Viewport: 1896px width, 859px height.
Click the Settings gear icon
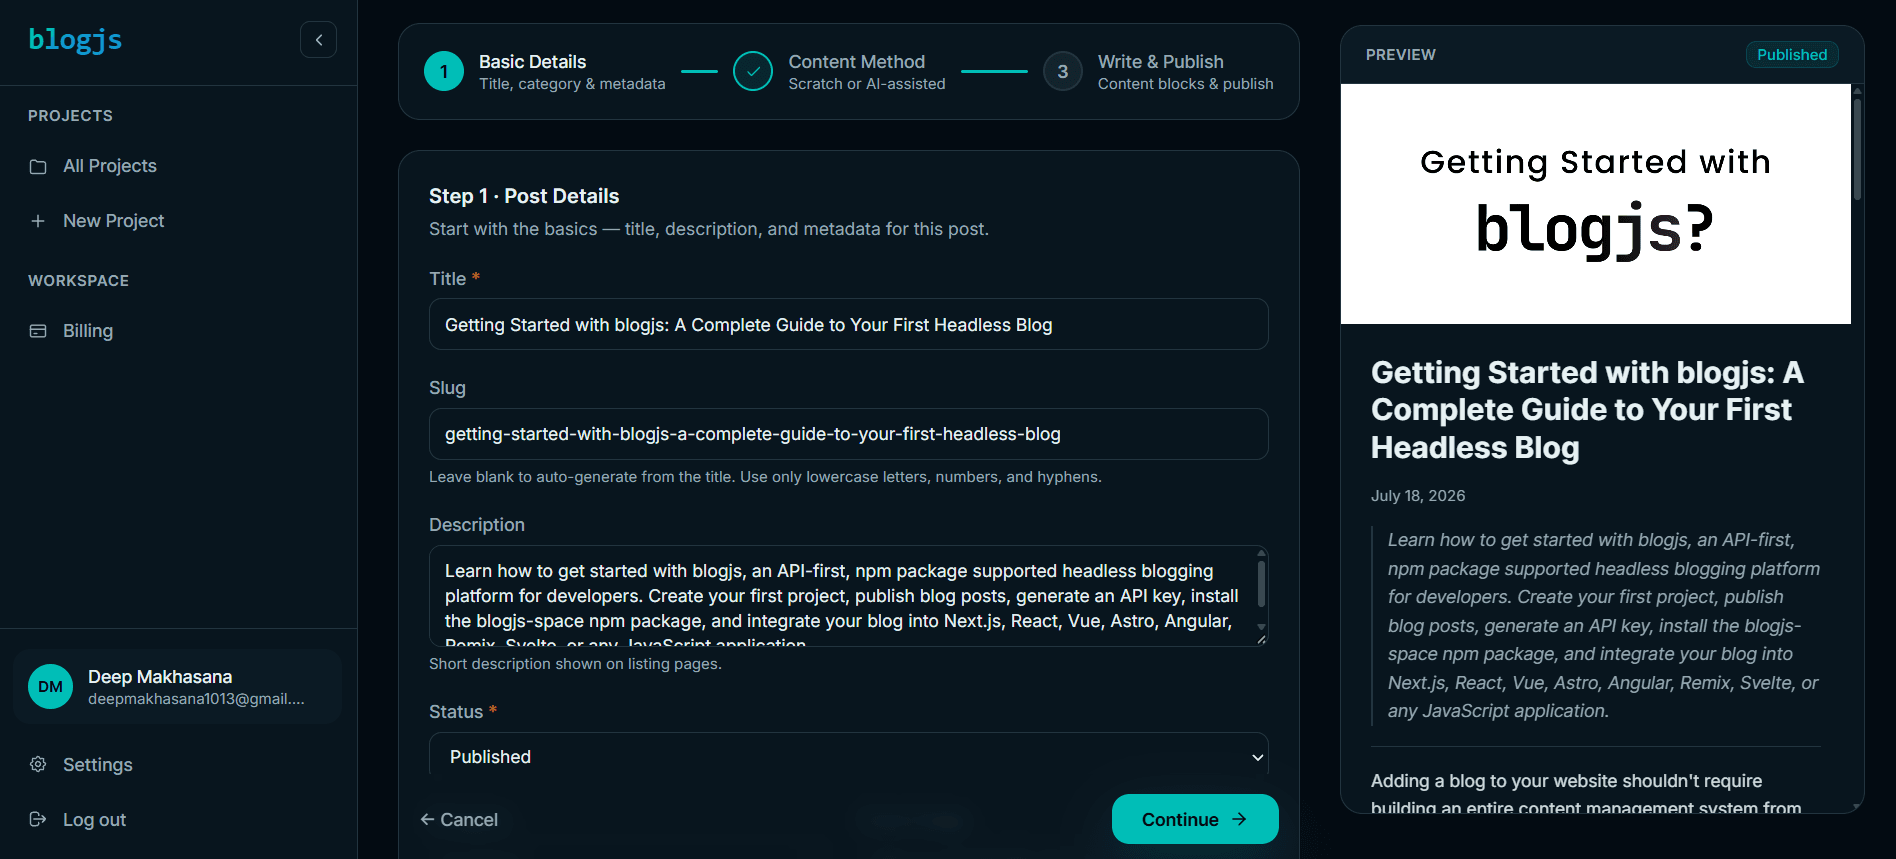pyautogui.click(x=38, y=764)
